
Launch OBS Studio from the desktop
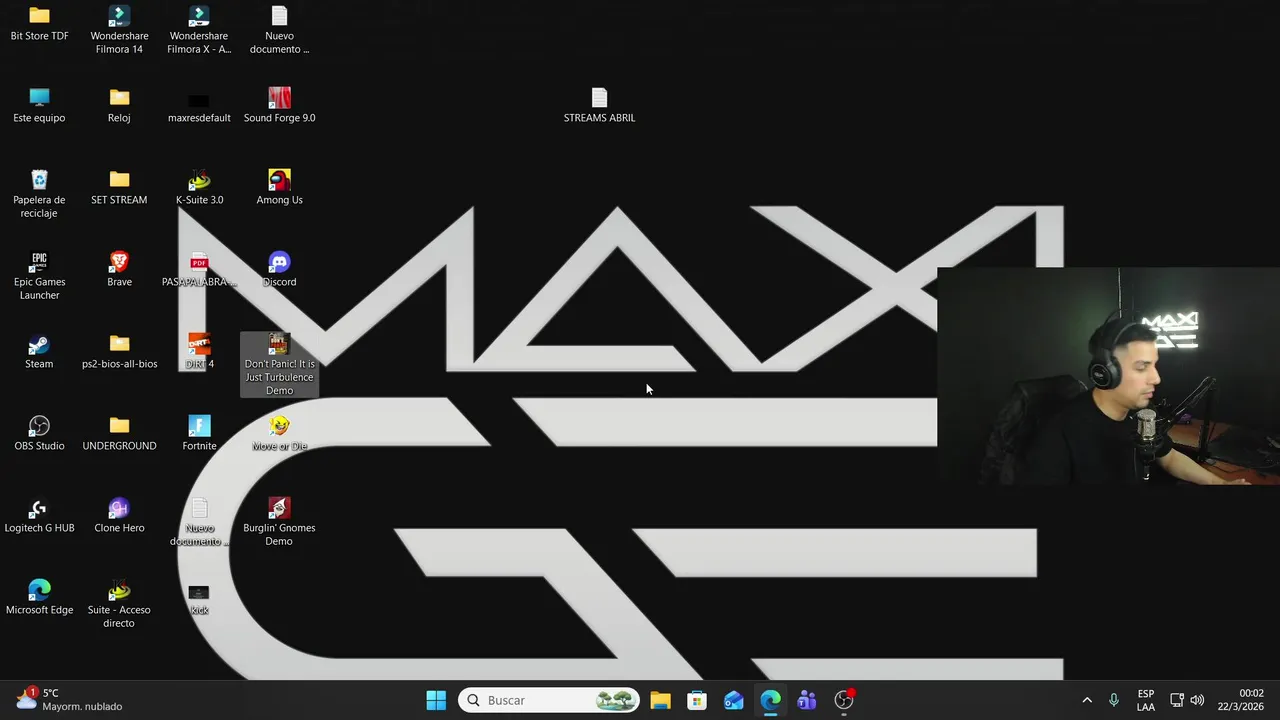pyautogui.click(x=39, y=434)
